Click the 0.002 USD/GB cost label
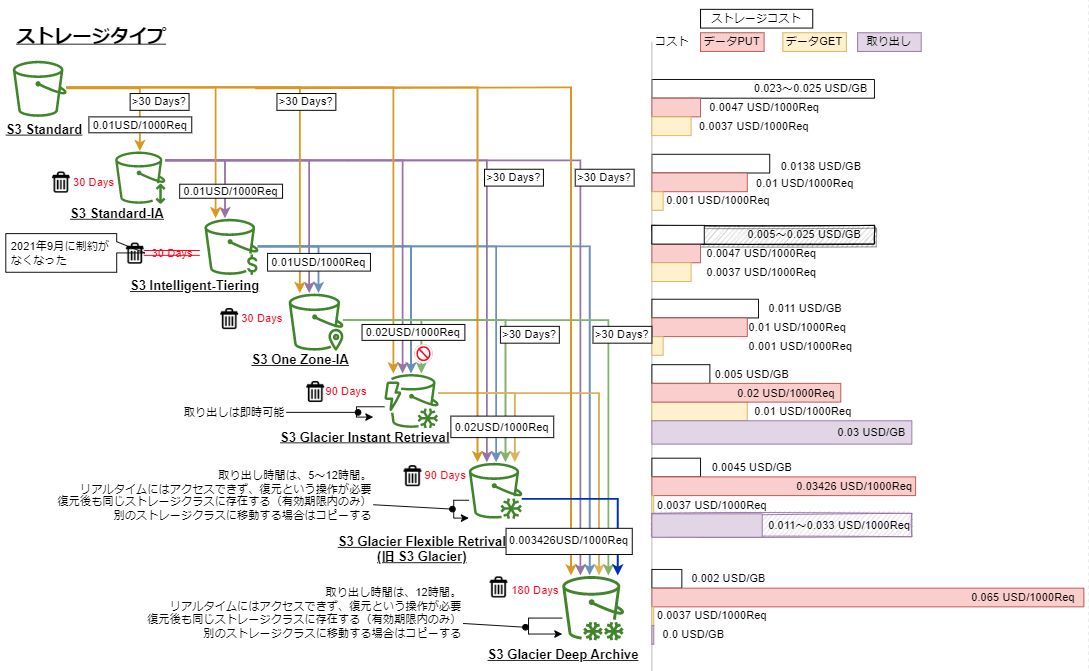This screenshot has width=1089, height=671. pyautogui.click(x=728, y=578)
